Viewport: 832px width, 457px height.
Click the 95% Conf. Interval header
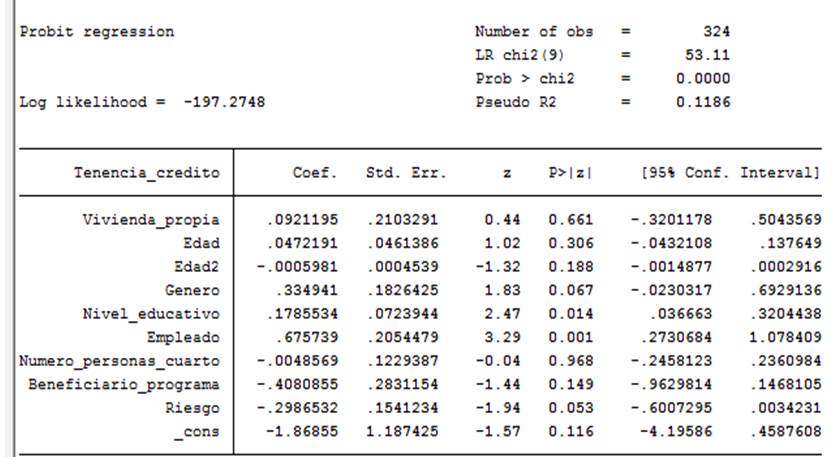pos(730,172)
